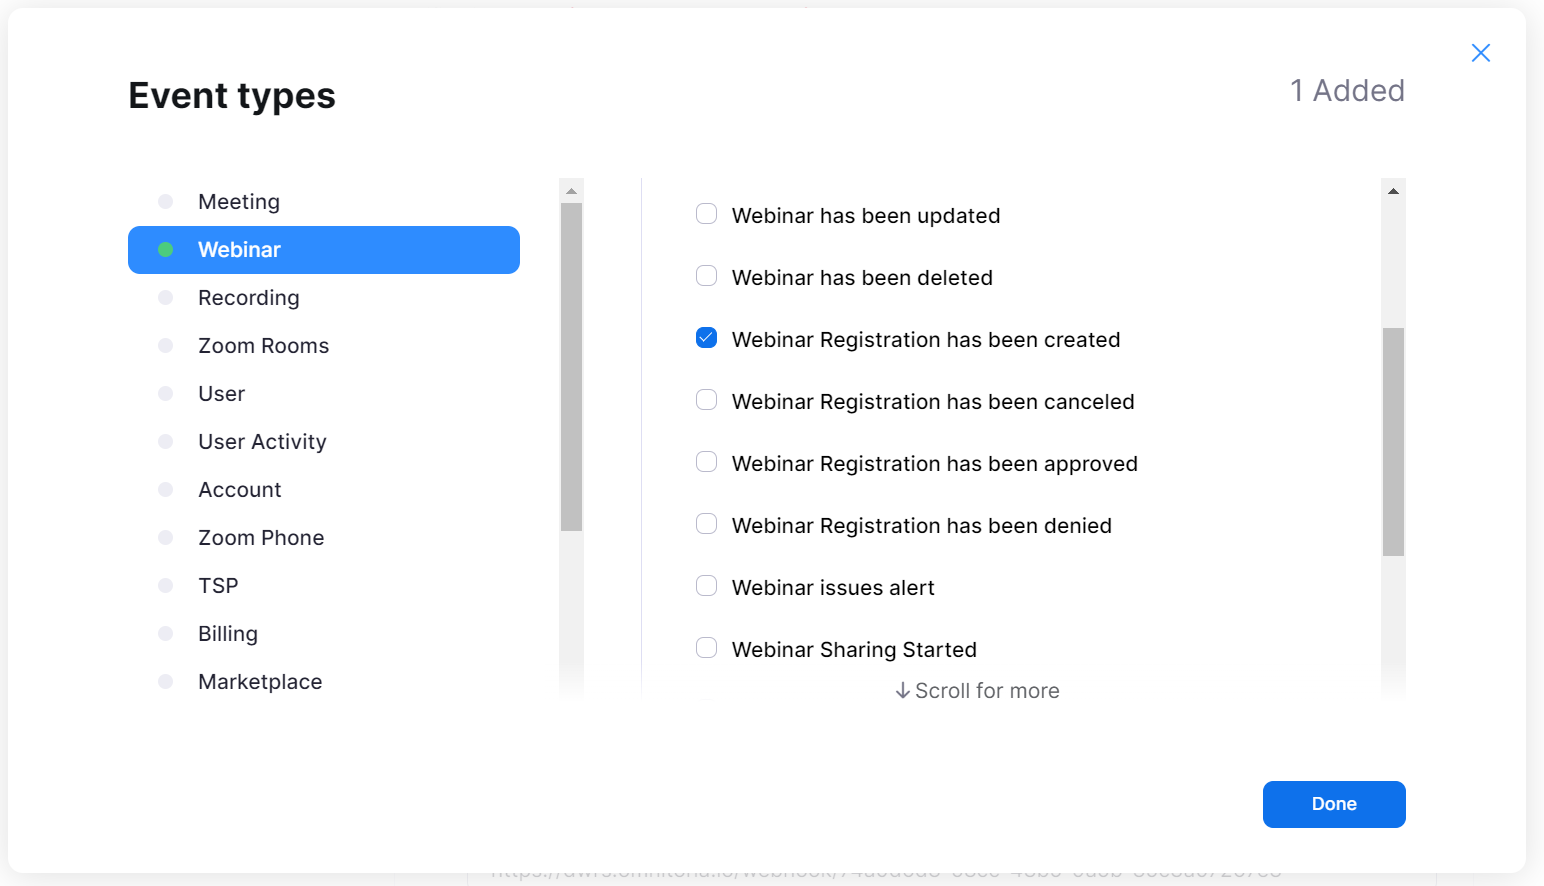Select Zoom Rooms event category

pos(263,346)
